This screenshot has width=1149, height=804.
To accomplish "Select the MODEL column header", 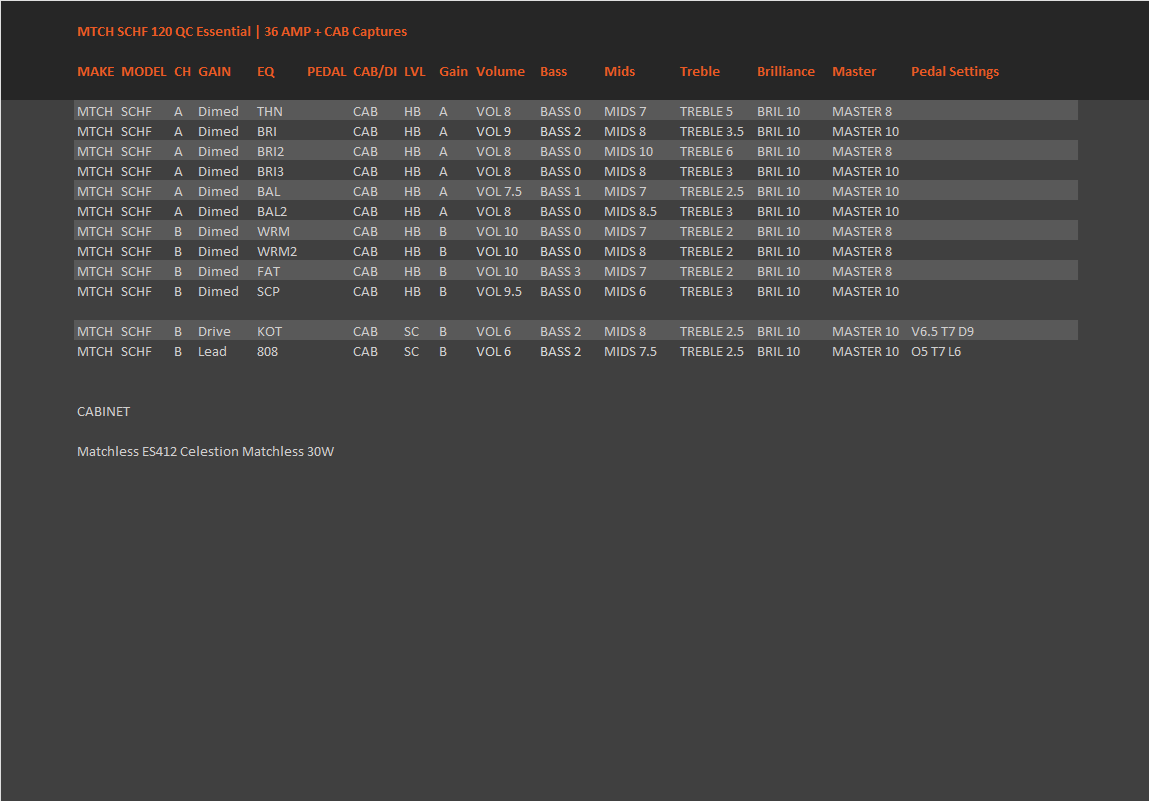I will pos(144,72).
